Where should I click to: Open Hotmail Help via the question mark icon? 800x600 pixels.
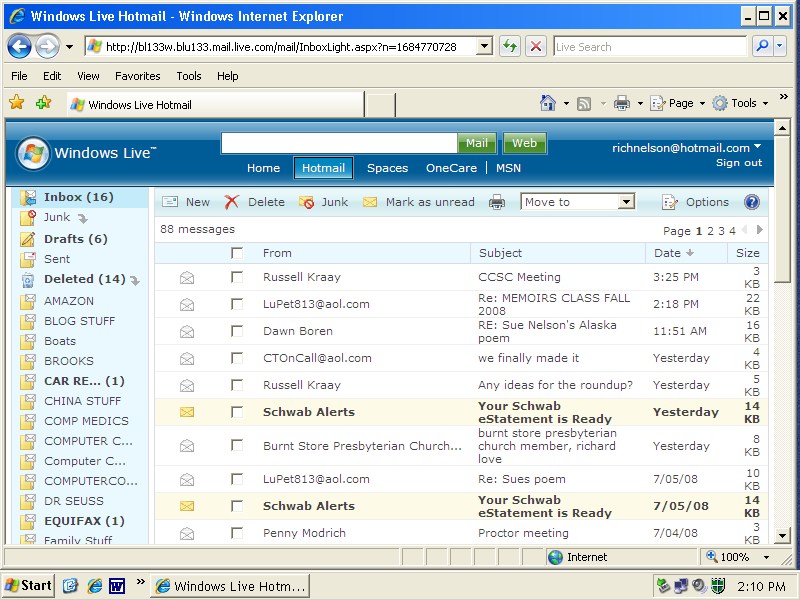(752, 201)
